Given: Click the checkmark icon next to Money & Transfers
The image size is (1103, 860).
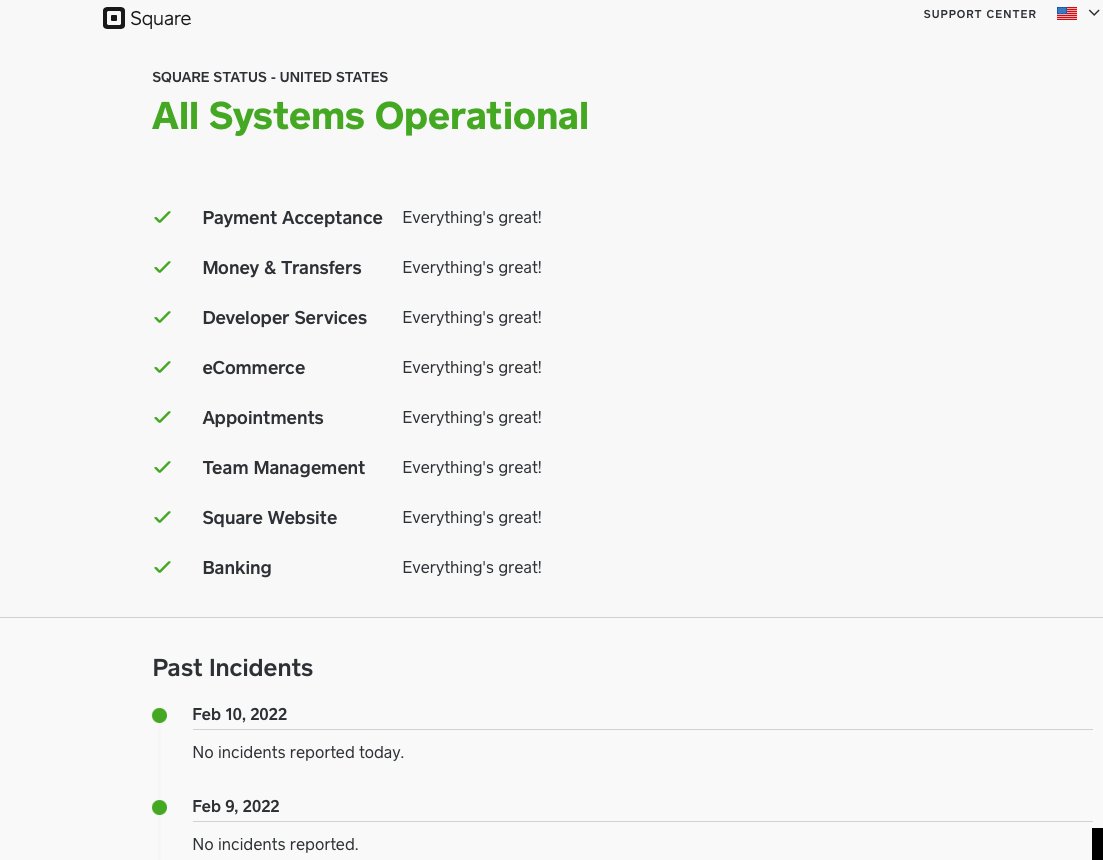Looking at the screenshot, I should pyautogui.click(x=162, y=267).
